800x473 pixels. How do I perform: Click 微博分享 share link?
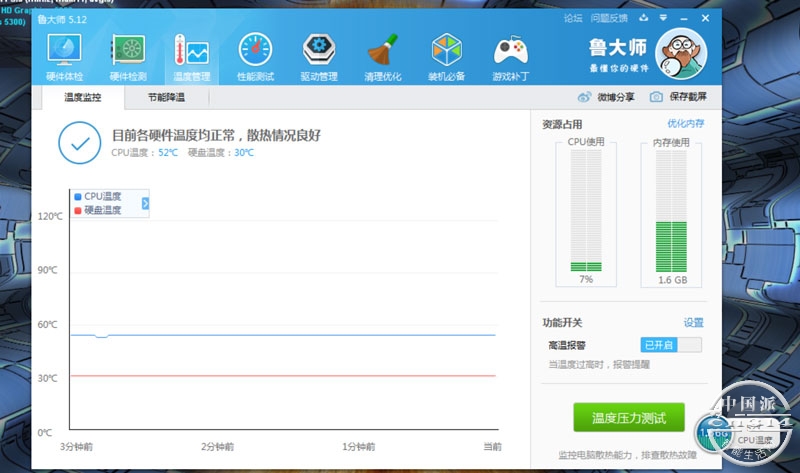616,96
